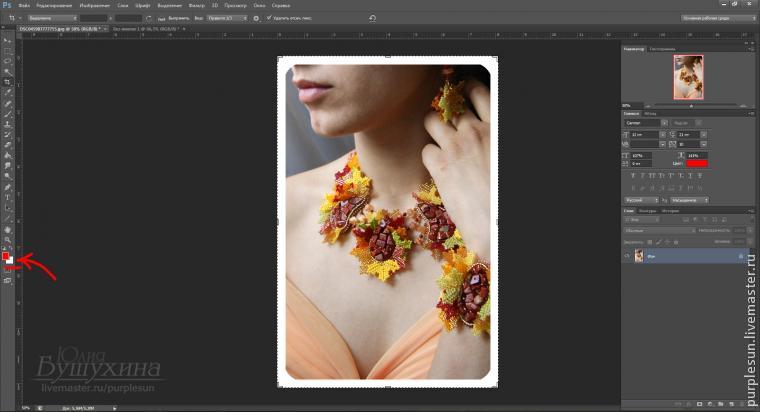Viewport: 760px width, 412px height.
Task: Open the layer blend mode dropdown
Action: [x=660, y=231]
